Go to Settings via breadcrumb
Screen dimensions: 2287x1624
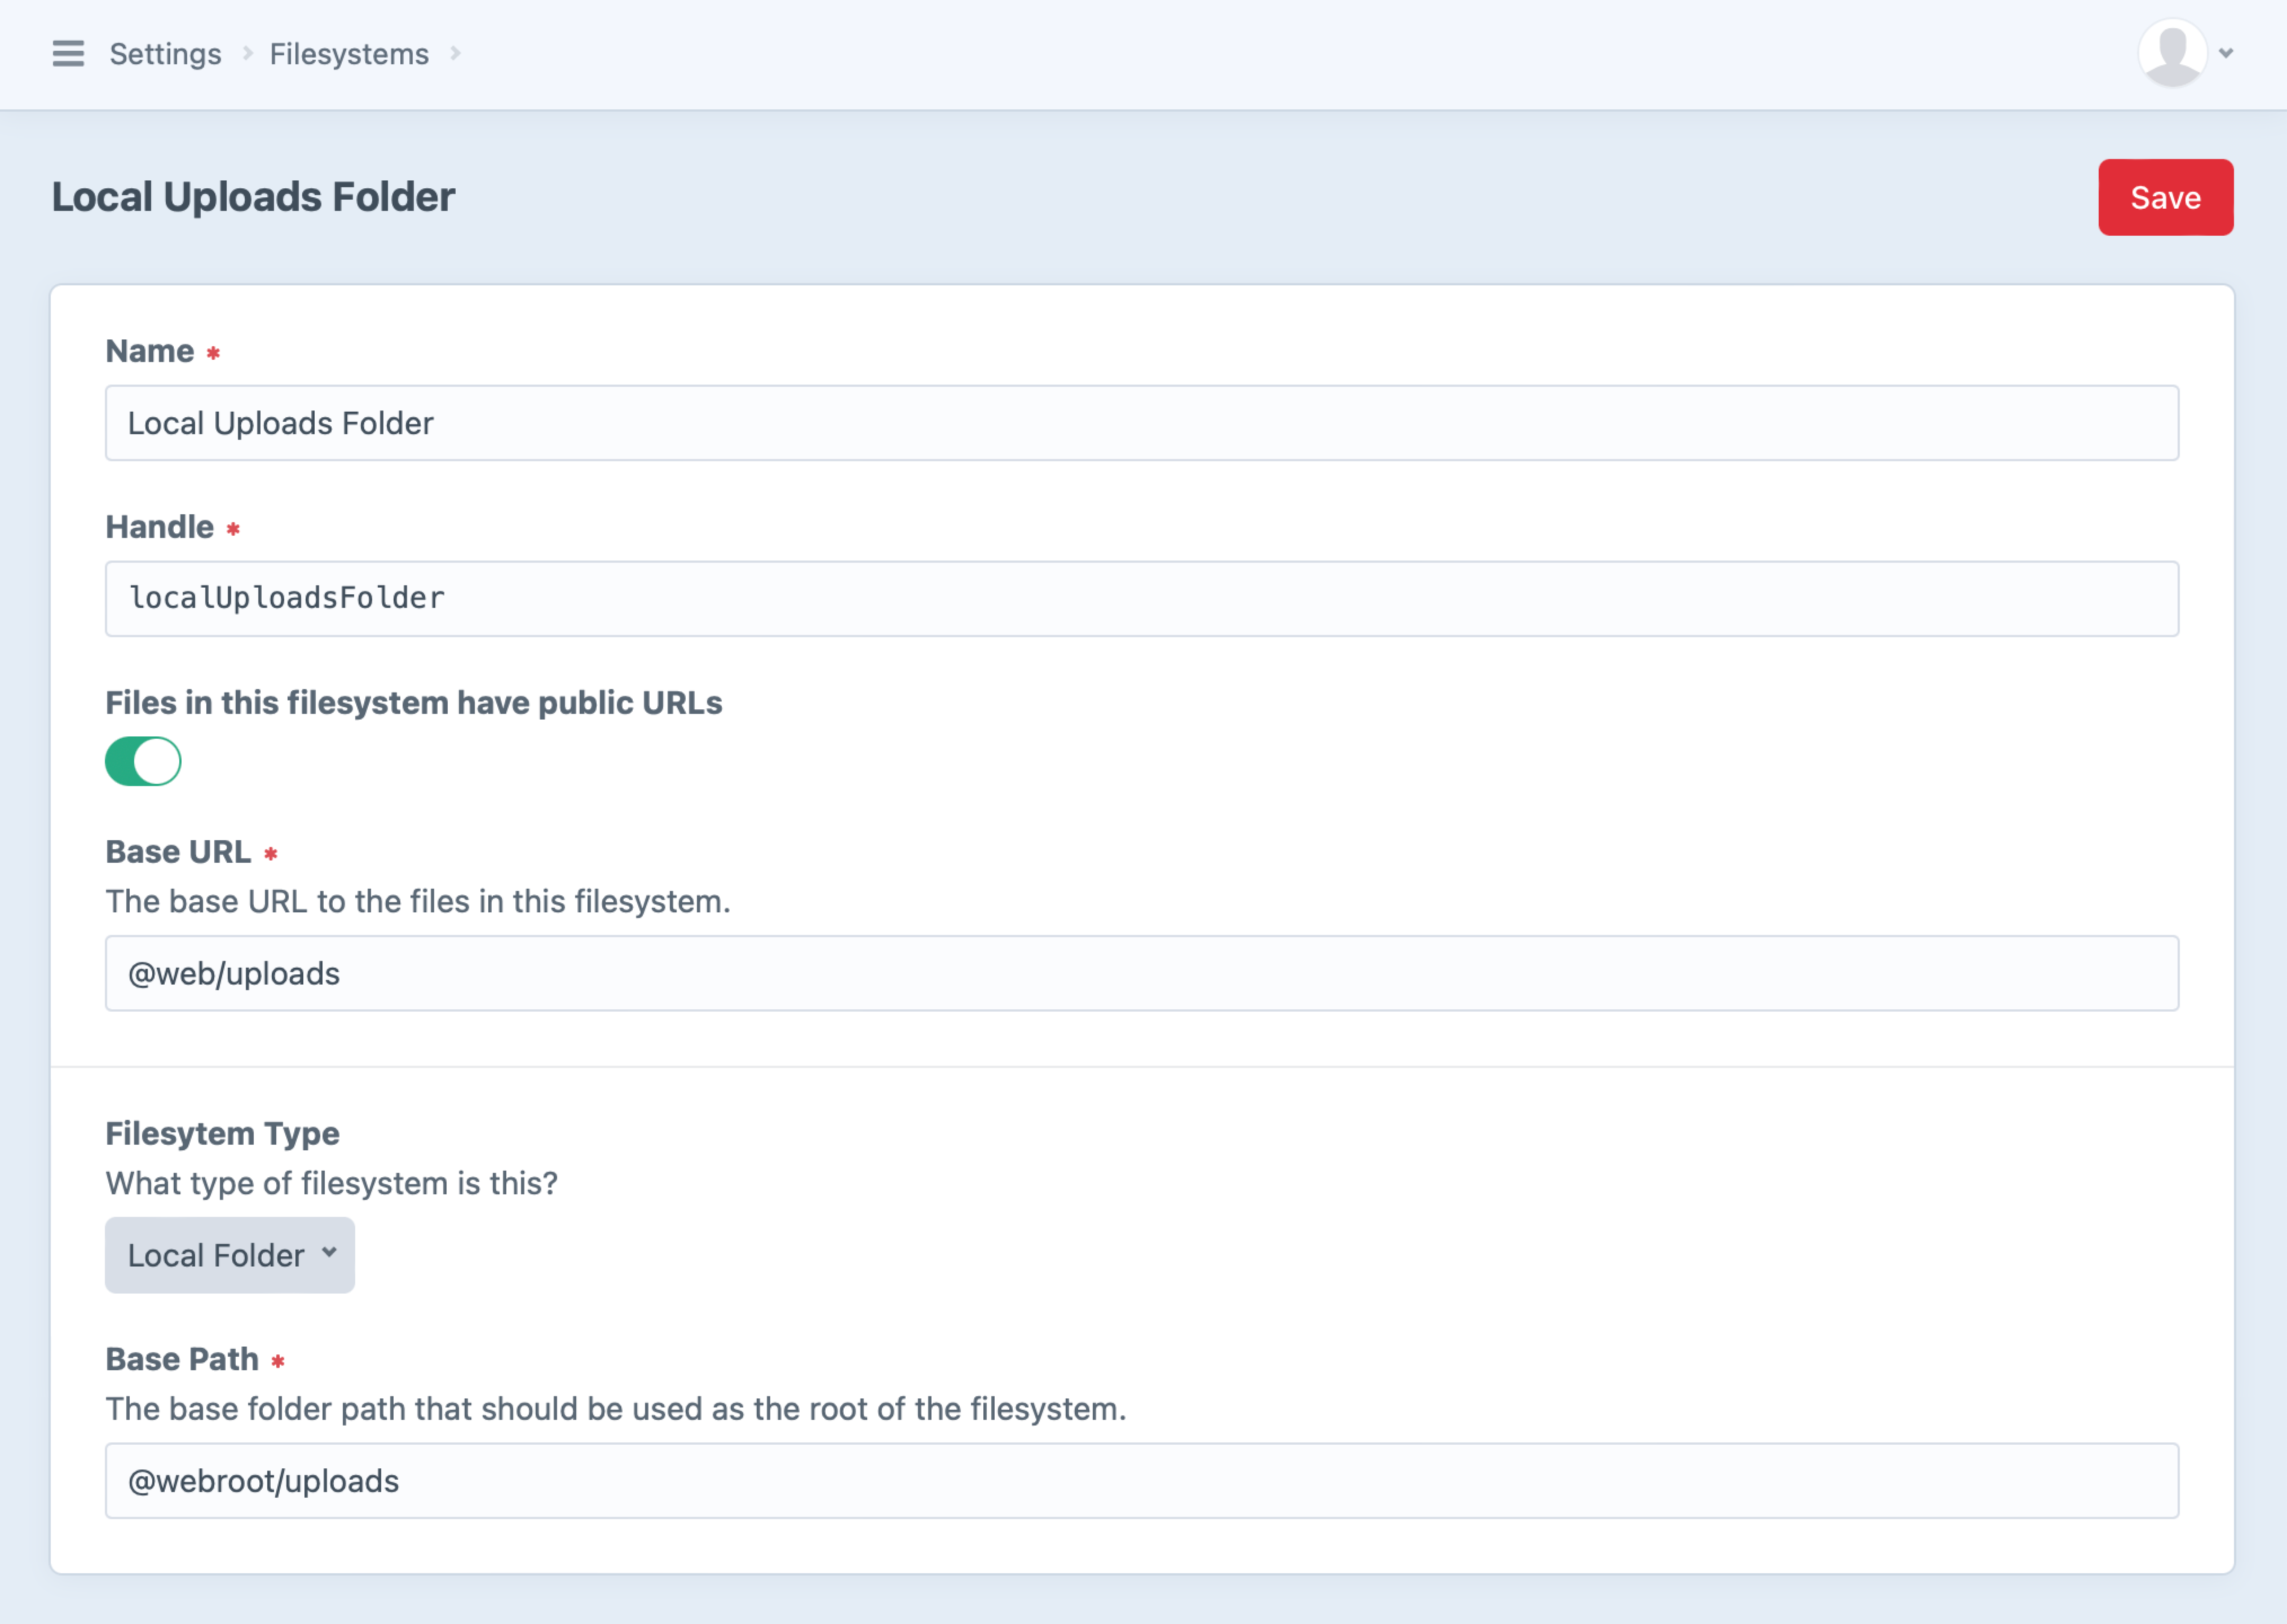[x=165, y=54]
